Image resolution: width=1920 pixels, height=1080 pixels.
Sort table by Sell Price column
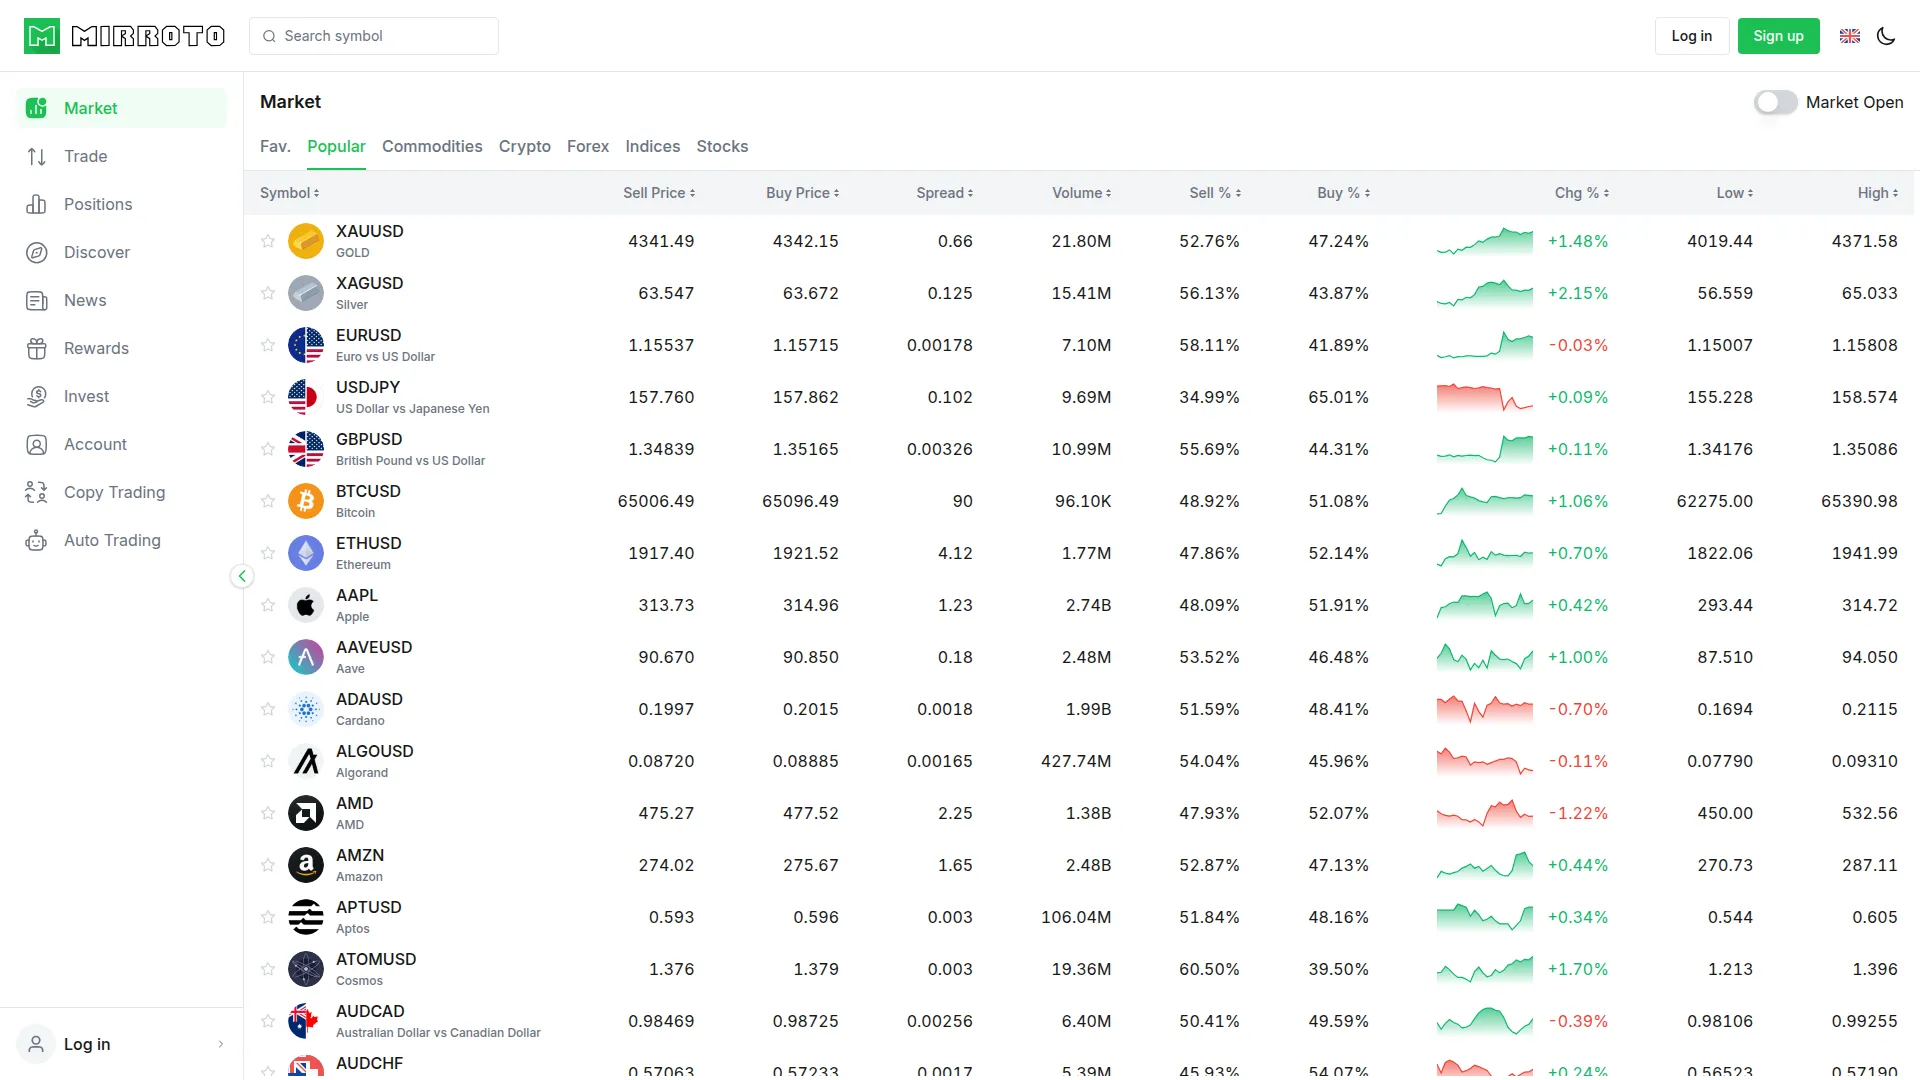(x=659, y=193)
